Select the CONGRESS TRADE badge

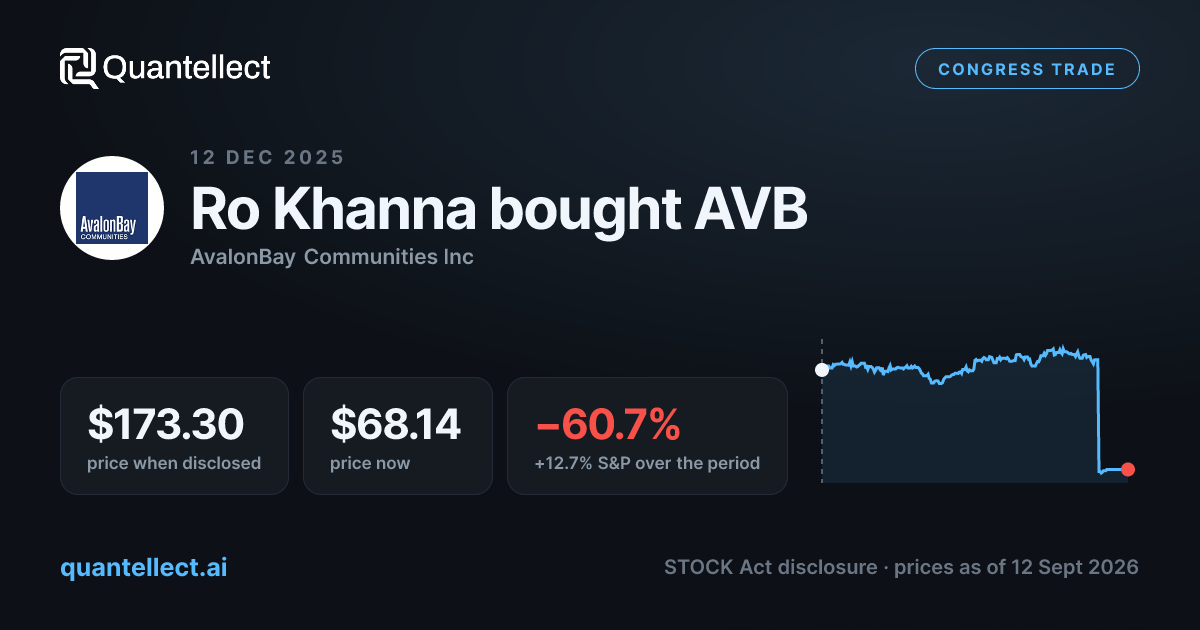click(1027, 69)
